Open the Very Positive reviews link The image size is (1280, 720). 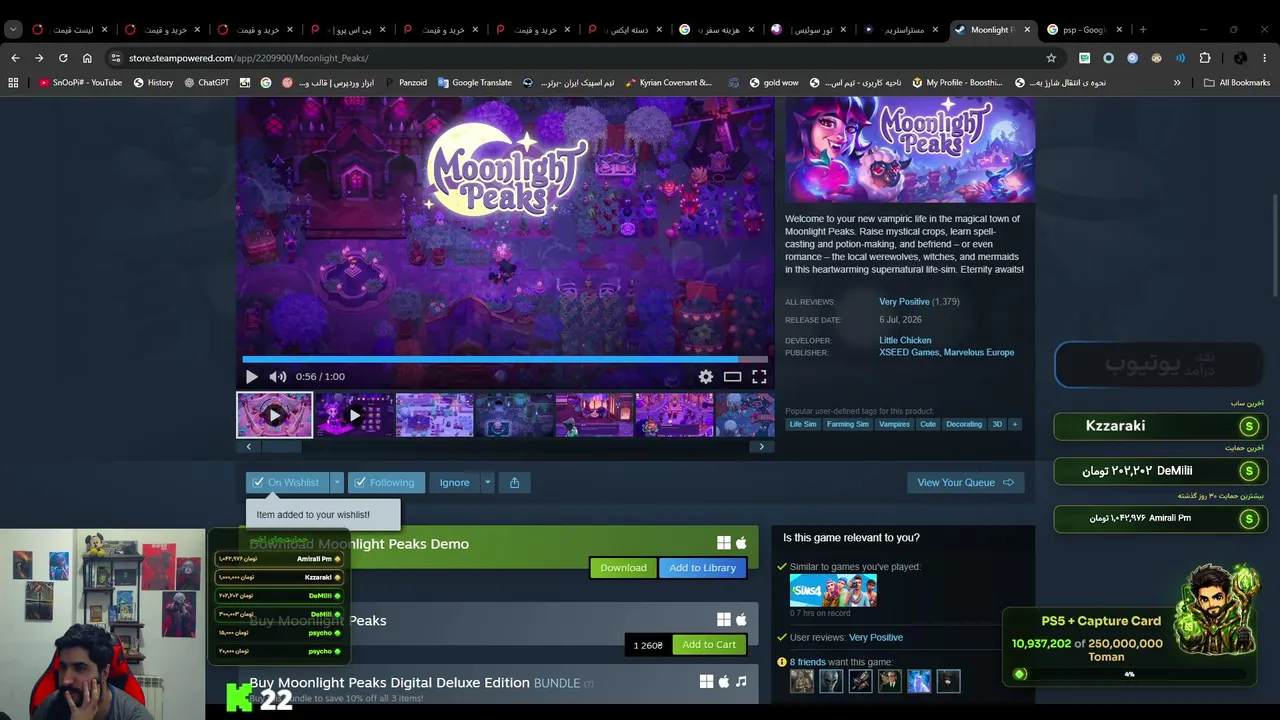pyautogui.click(x=904, y=302)
